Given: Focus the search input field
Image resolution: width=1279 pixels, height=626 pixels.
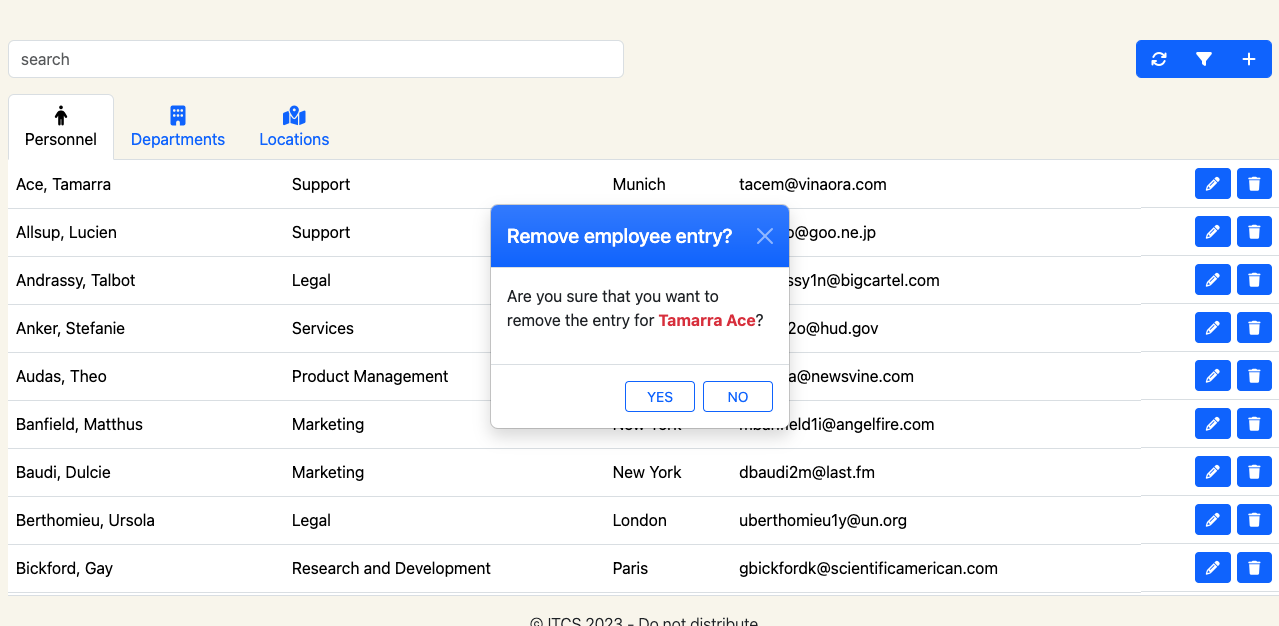Looking at the screenshot, I should point(316,59).
